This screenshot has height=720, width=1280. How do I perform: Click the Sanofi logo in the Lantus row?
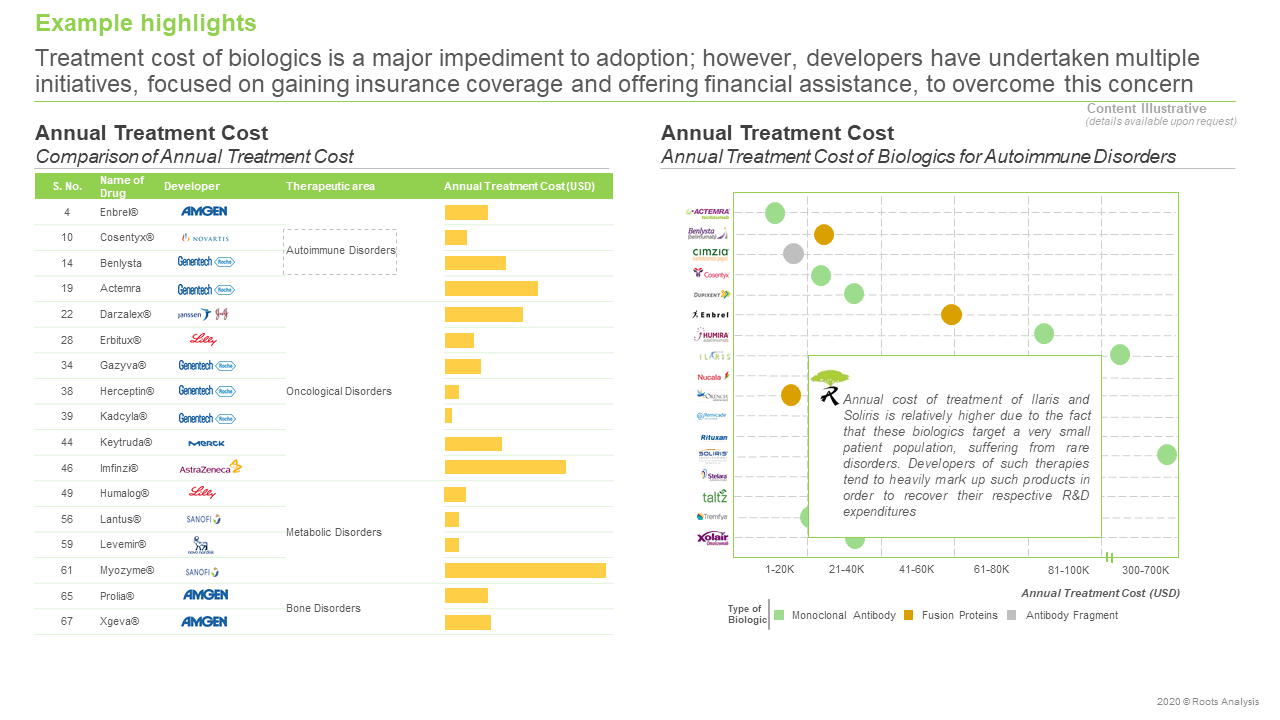203,519
